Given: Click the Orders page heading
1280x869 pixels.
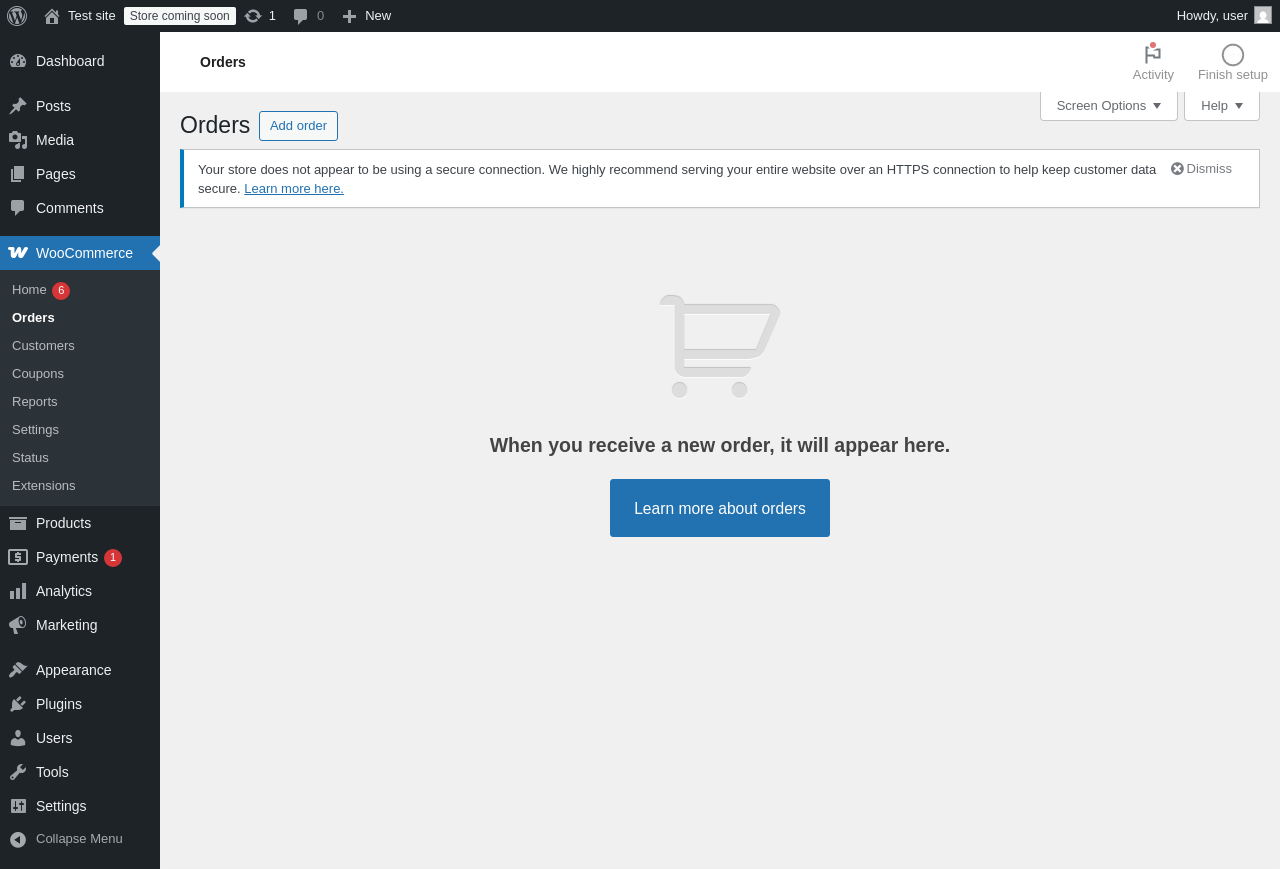Looking at the screenshot, I should pyautogui.click(x=215, y=126).
